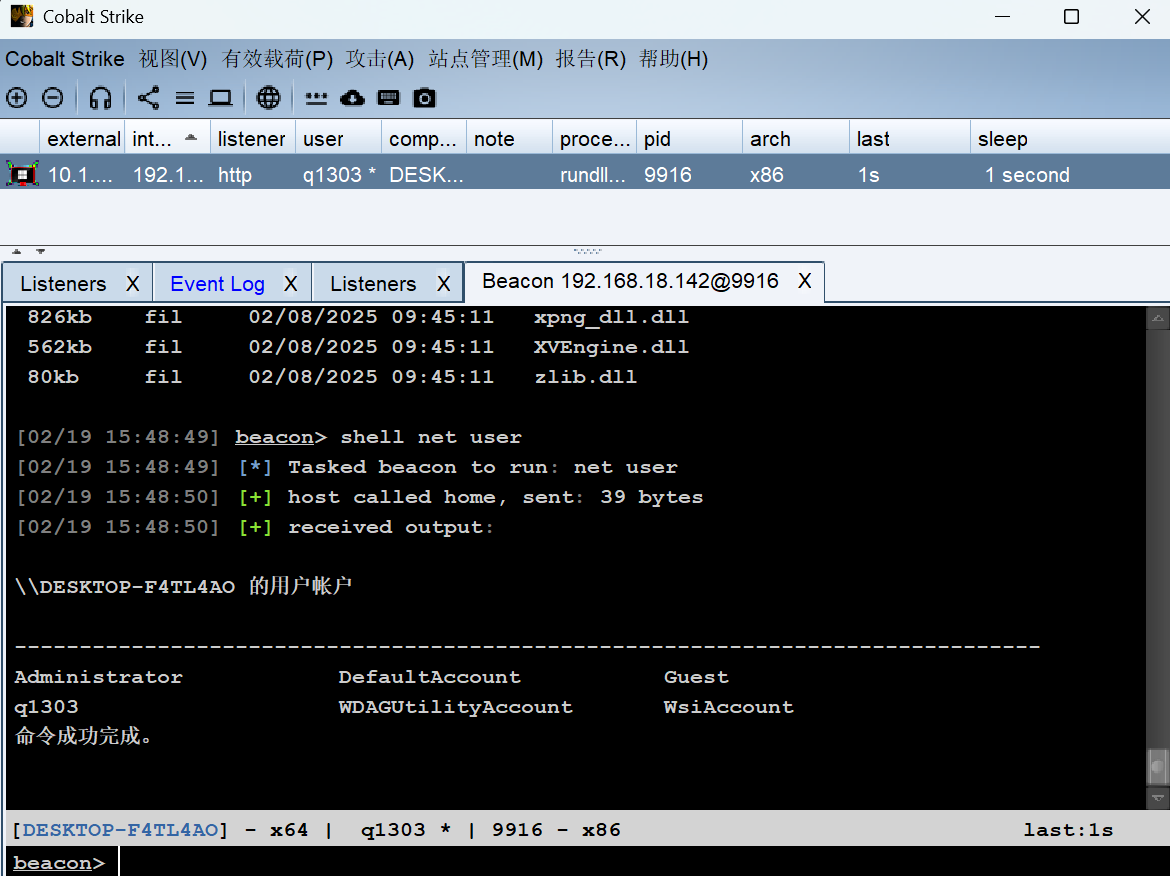
Task: Click the console scrollbar down arrow
Action: (x=1157, y=798)
